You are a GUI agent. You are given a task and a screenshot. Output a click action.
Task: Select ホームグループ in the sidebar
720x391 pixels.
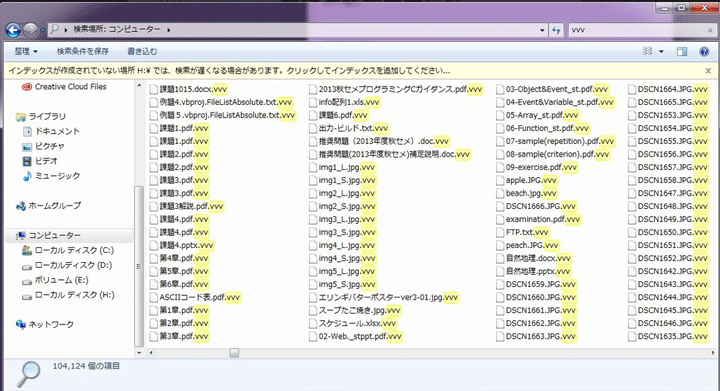point(48,206)
